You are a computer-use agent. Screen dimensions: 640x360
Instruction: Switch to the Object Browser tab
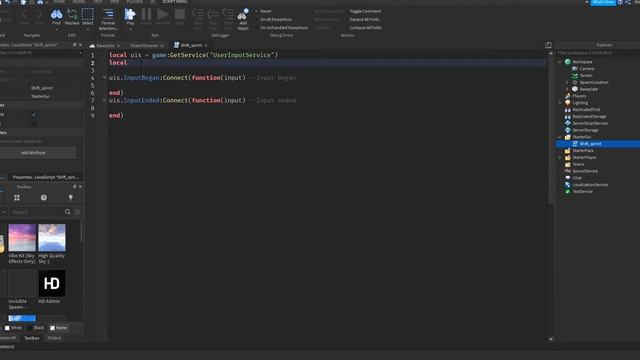[144, 45]
